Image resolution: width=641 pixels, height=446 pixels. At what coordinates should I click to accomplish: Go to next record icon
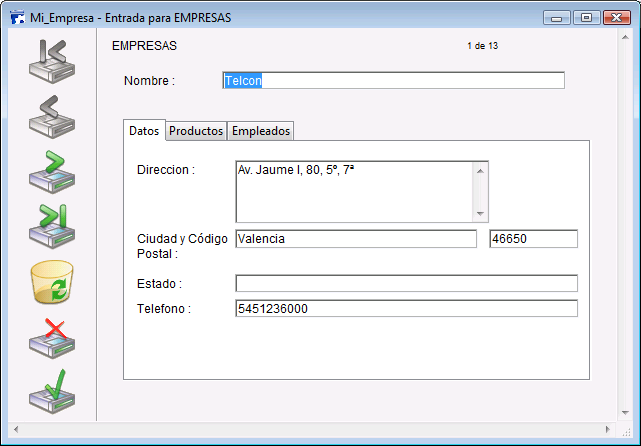(x=51, y=171)
